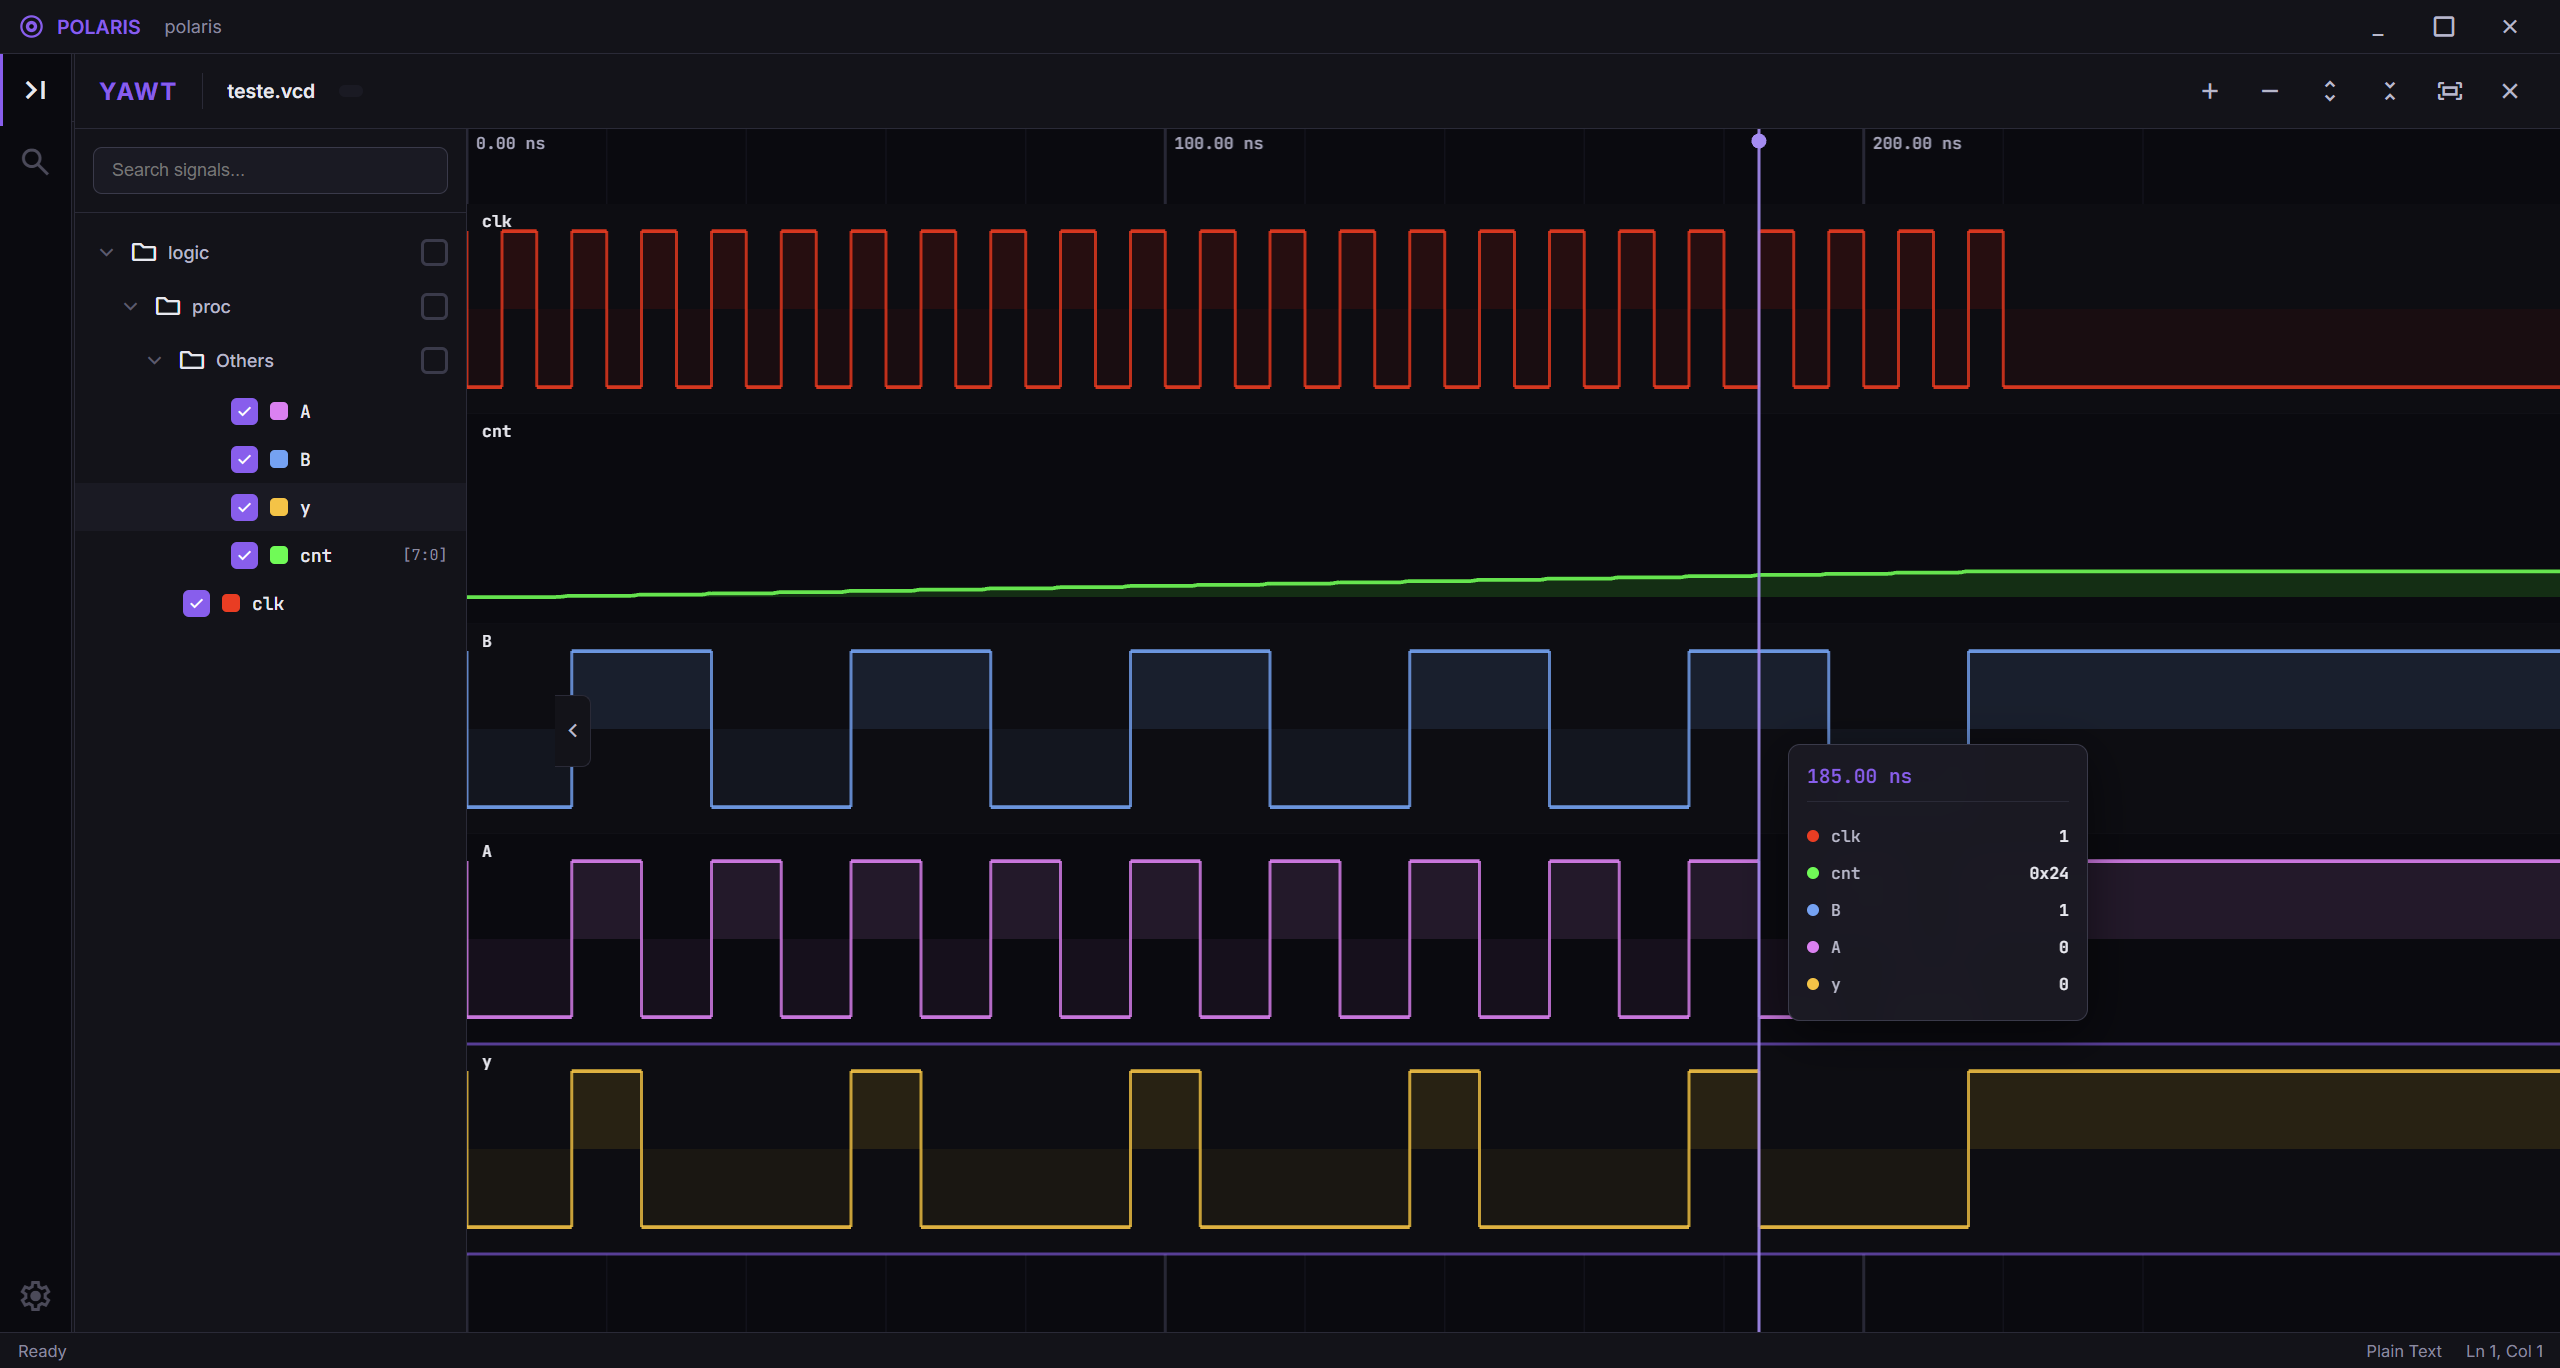Open settings via the gear icon
This screenshot has width=2560, height=1368.
[x=35, y=1296]
